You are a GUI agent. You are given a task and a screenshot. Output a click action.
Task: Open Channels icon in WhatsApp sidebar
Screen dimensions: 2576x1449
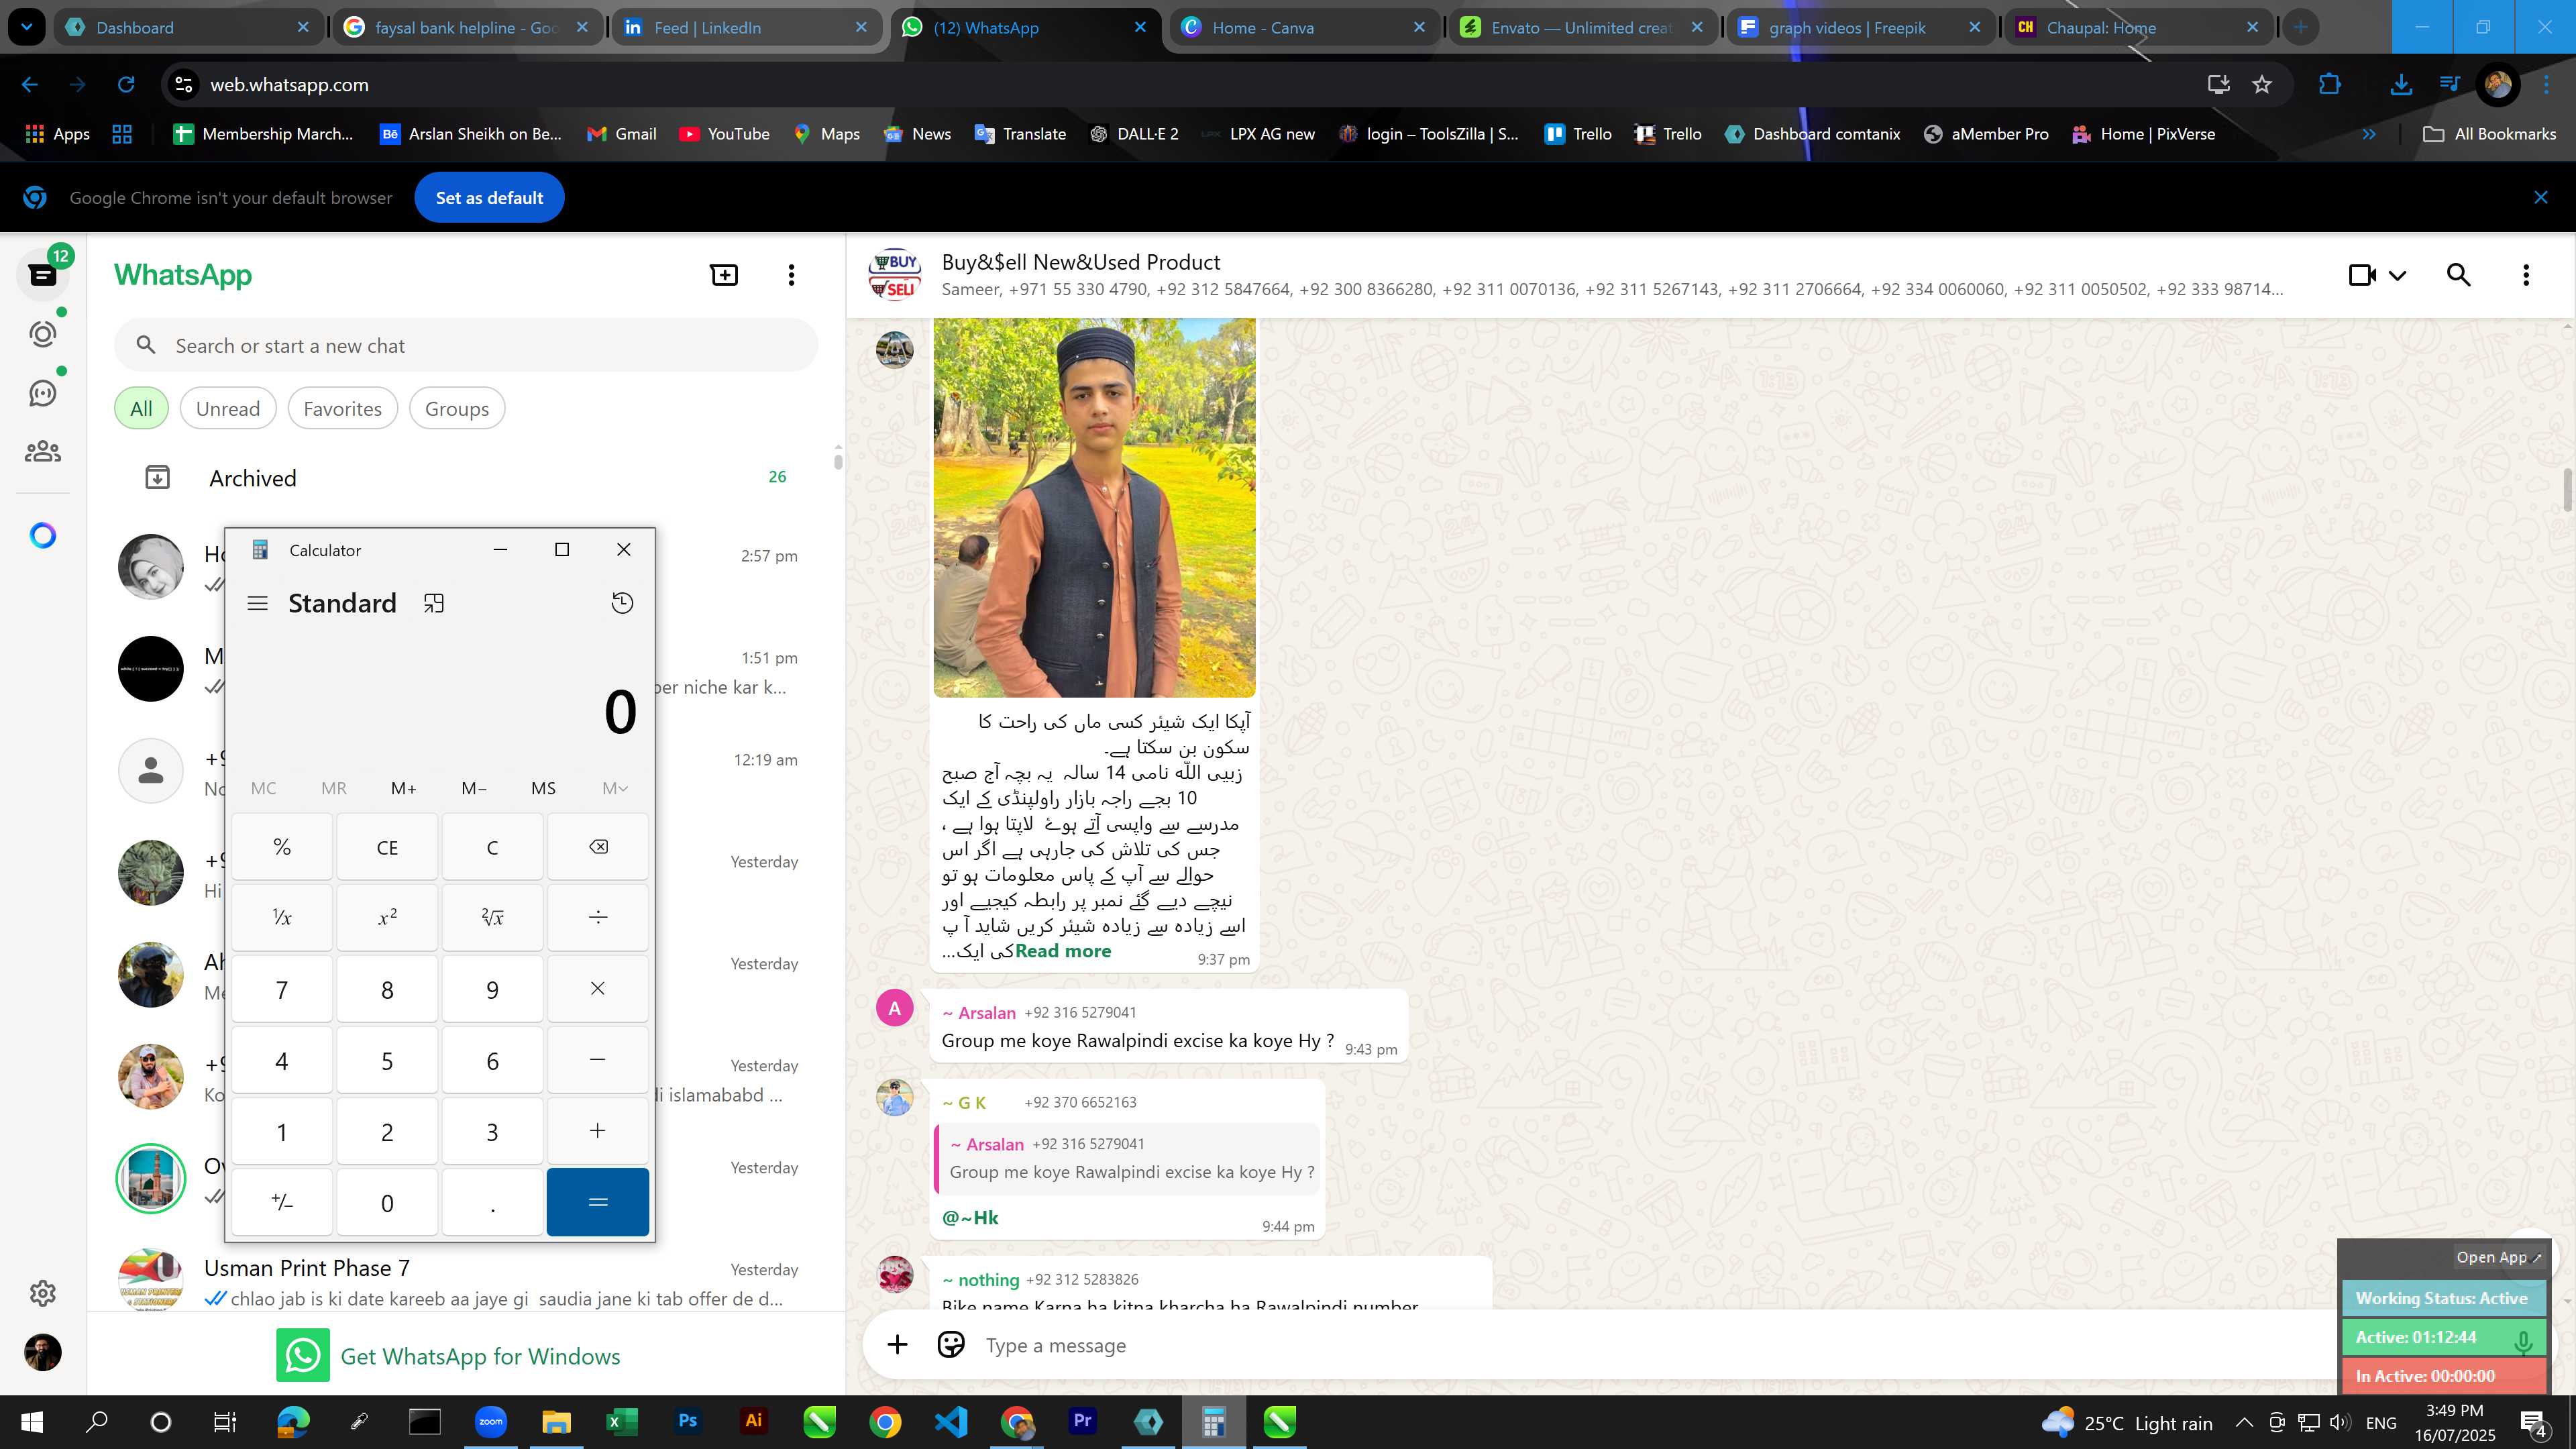pos(42,393)
